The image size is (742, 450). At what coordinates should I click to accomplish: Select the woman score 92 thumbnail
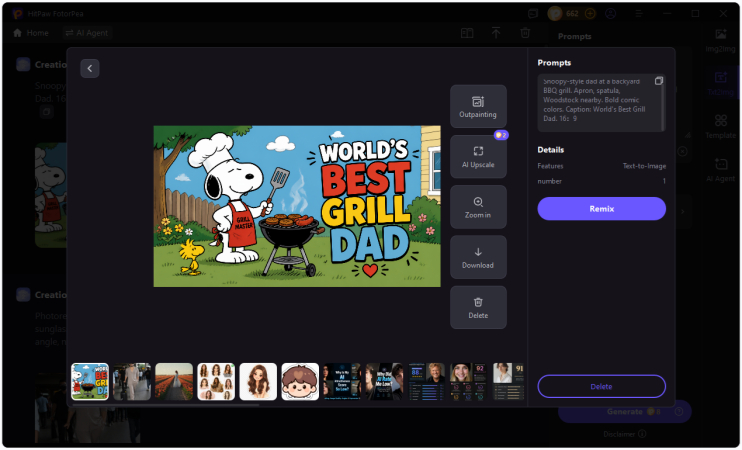(x=468, y=382)
